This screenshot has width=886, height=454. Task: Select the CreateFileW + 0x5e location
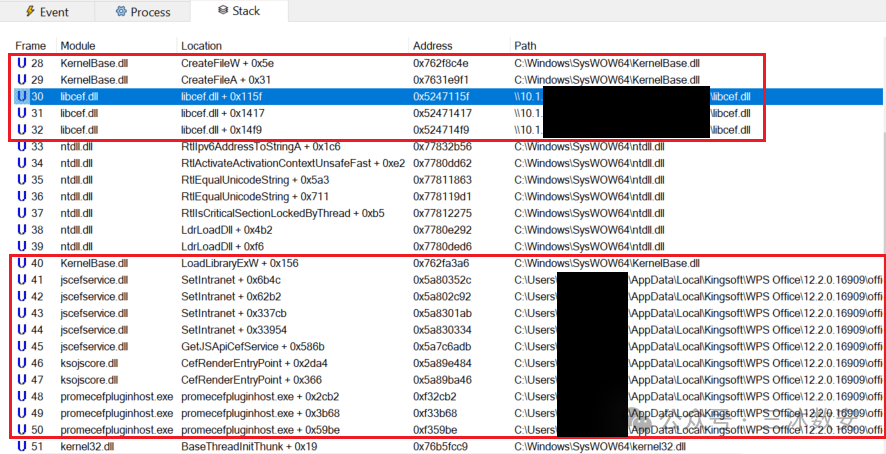pos(227,63)
